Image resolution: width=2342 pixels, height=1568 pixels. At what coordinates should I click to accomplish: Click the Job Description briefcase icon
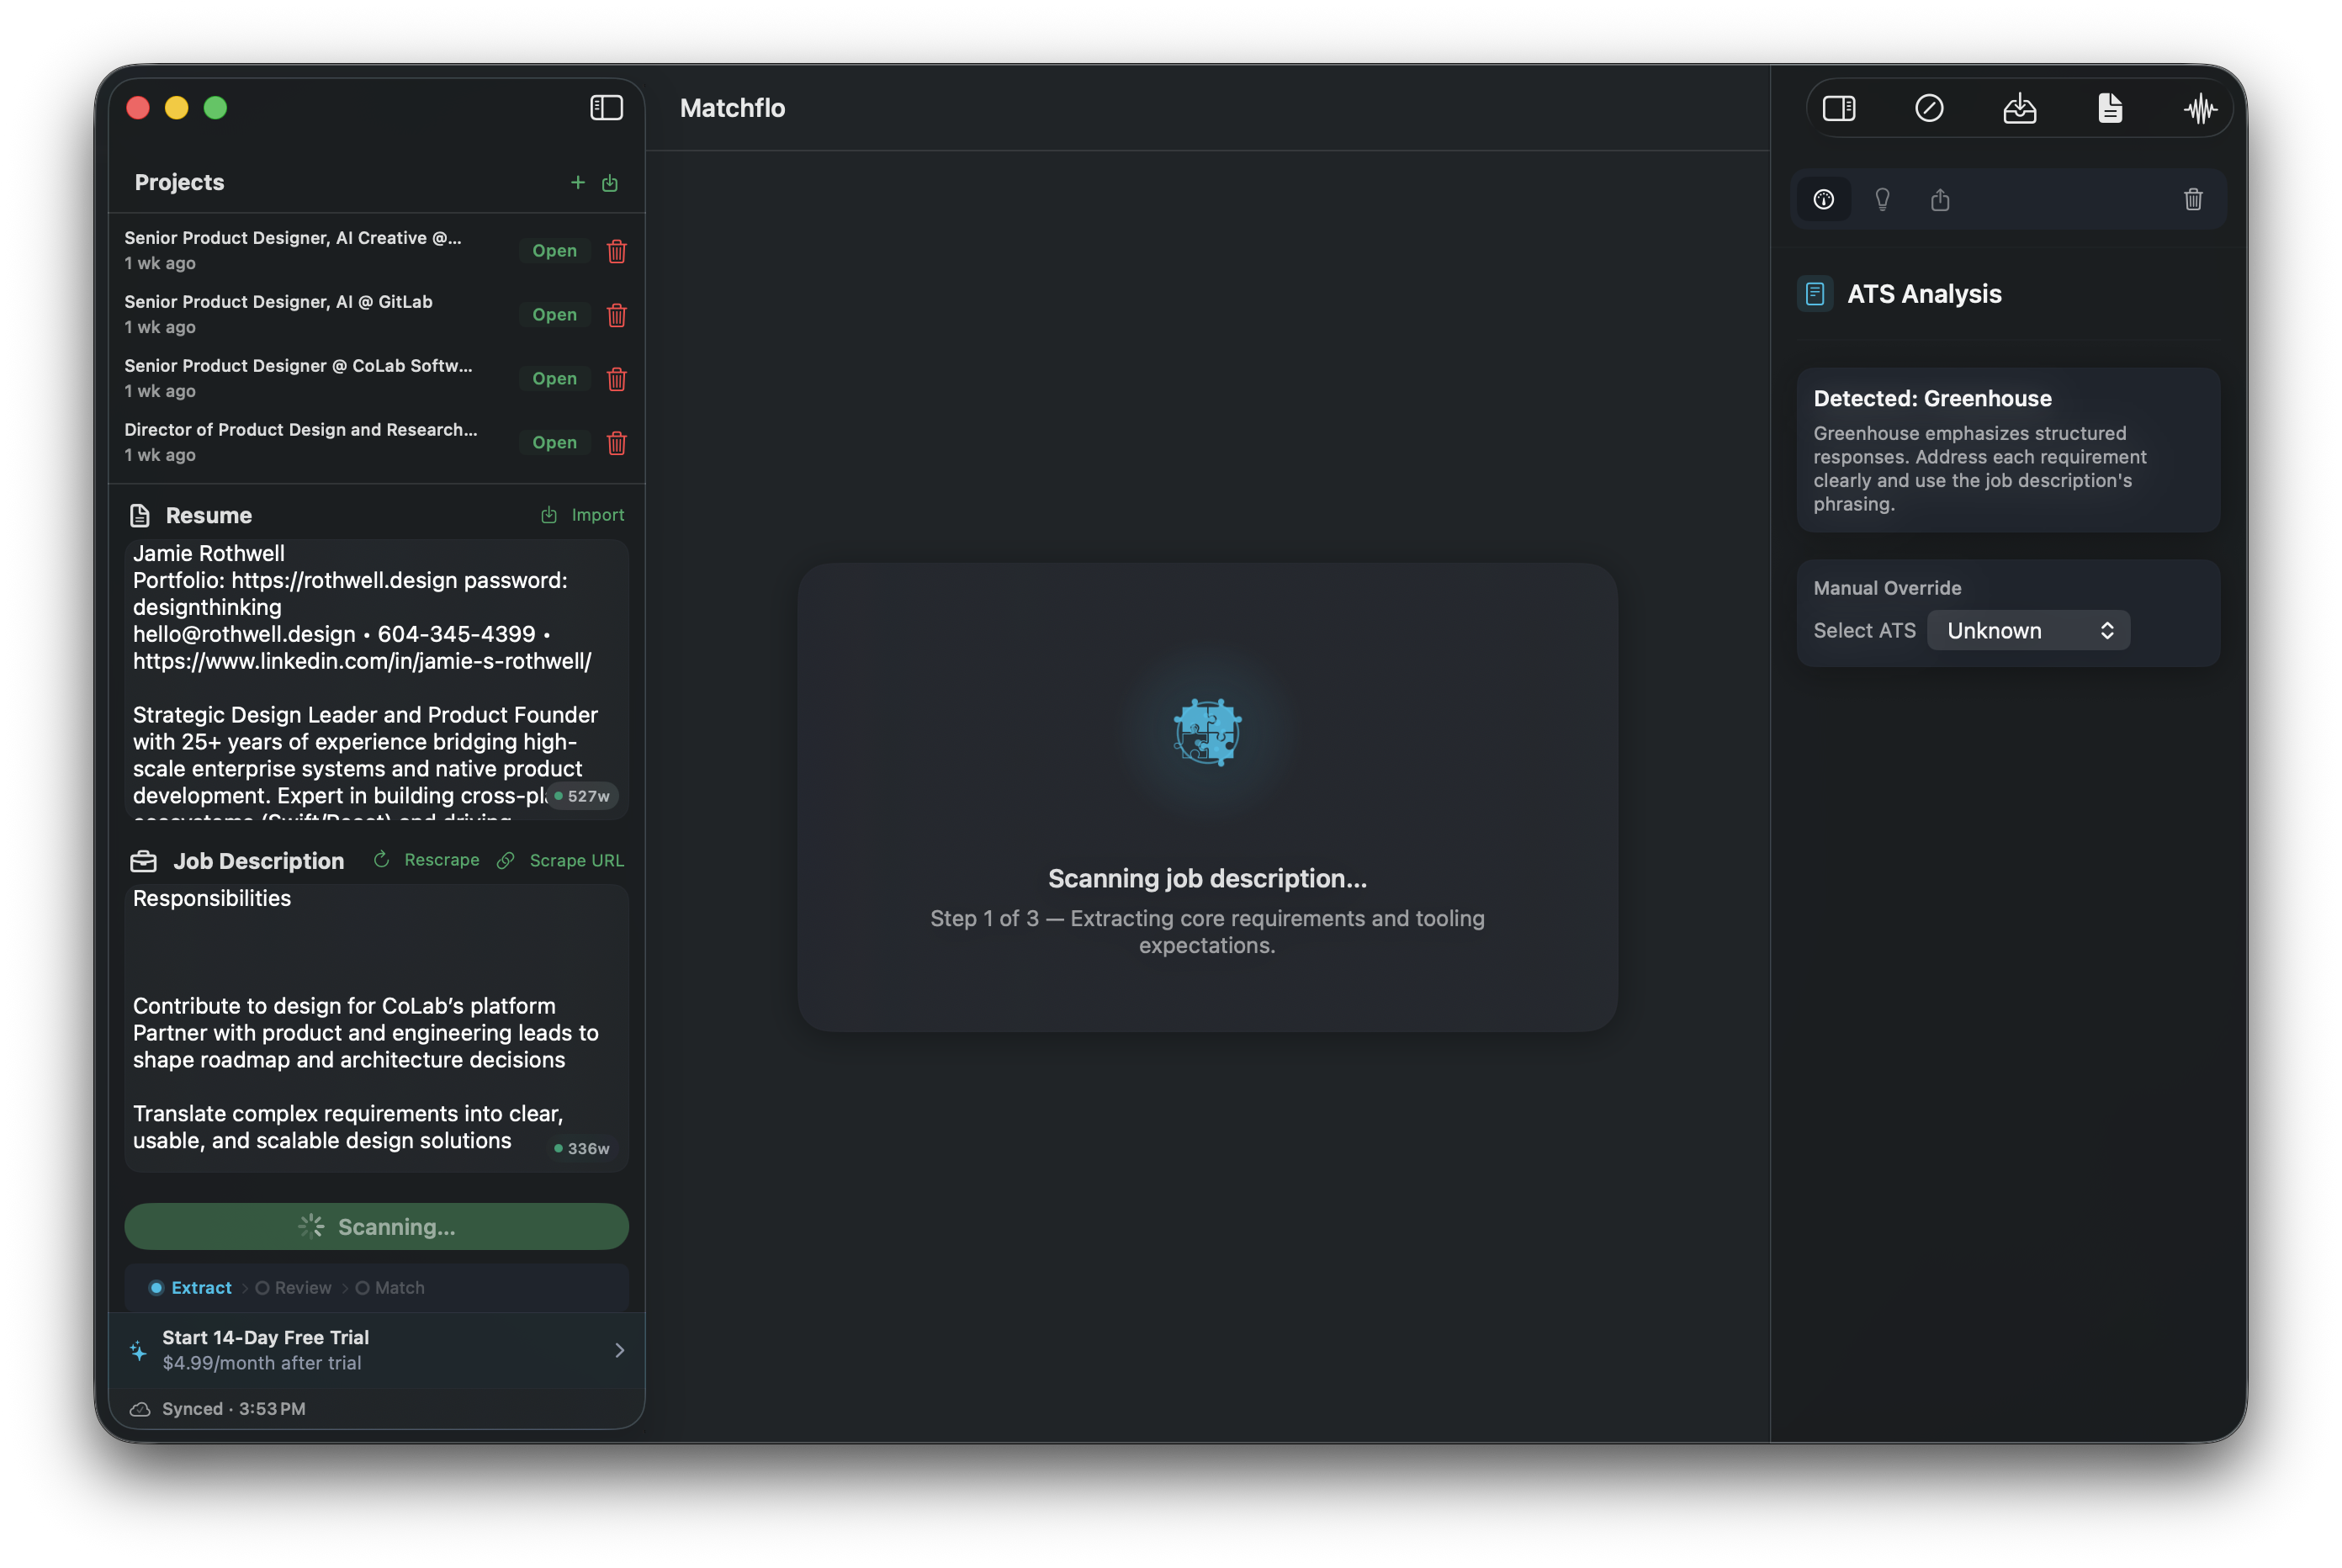click(144, 861)
